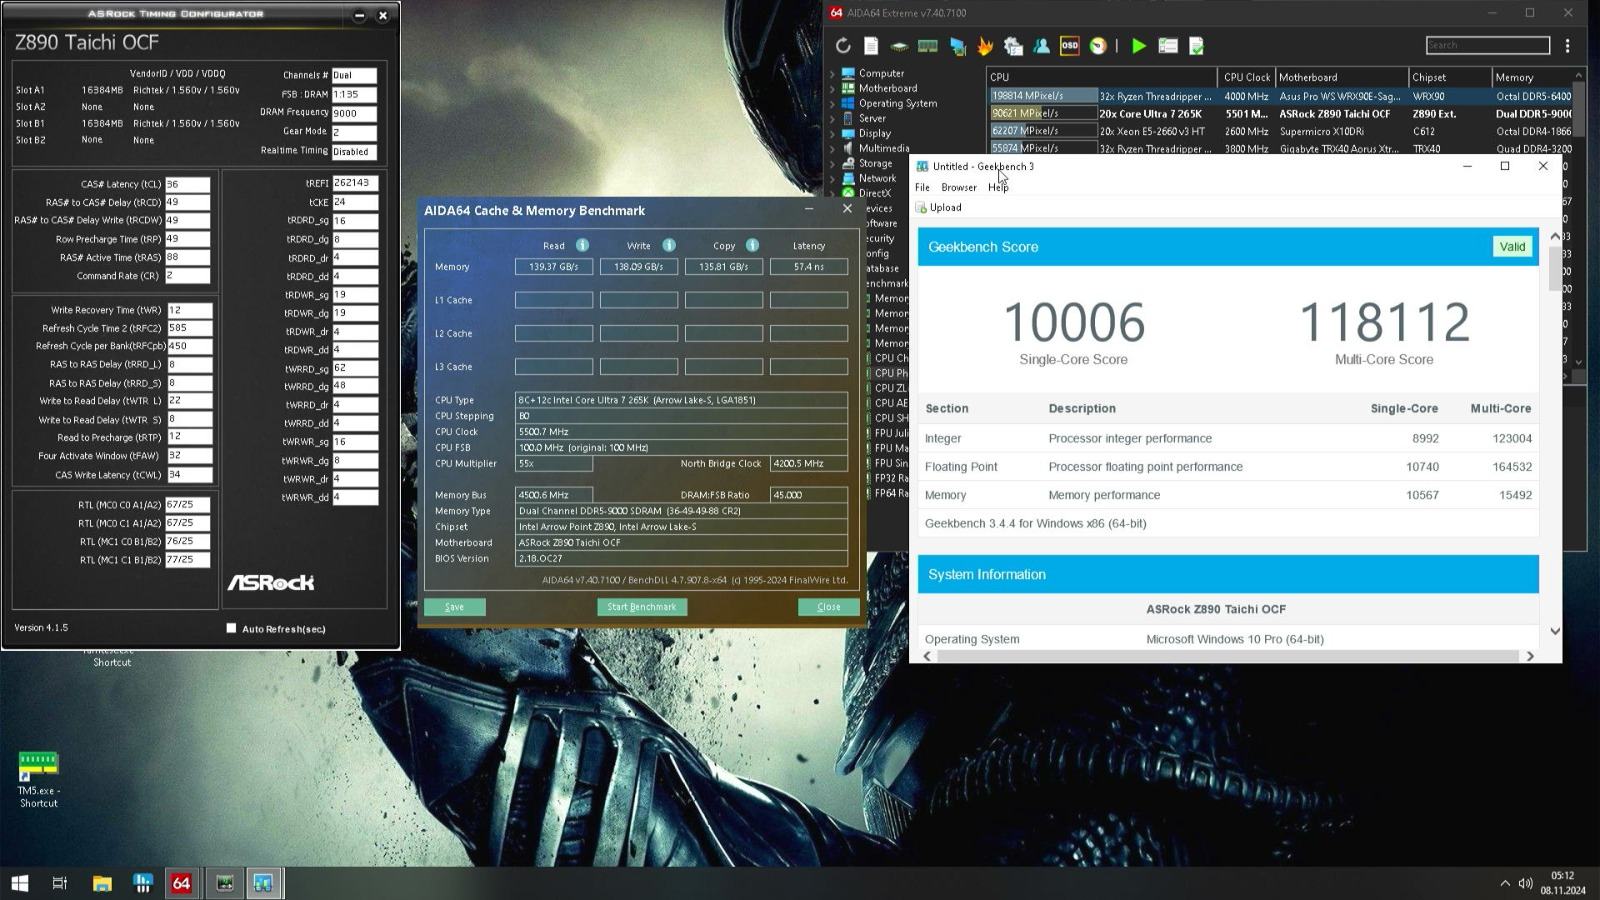This screenshot has width=1600, height=900.
Task: Select the Ryzen Threadripper 198814 MPixel/s row
Action: coord(1281,96)
